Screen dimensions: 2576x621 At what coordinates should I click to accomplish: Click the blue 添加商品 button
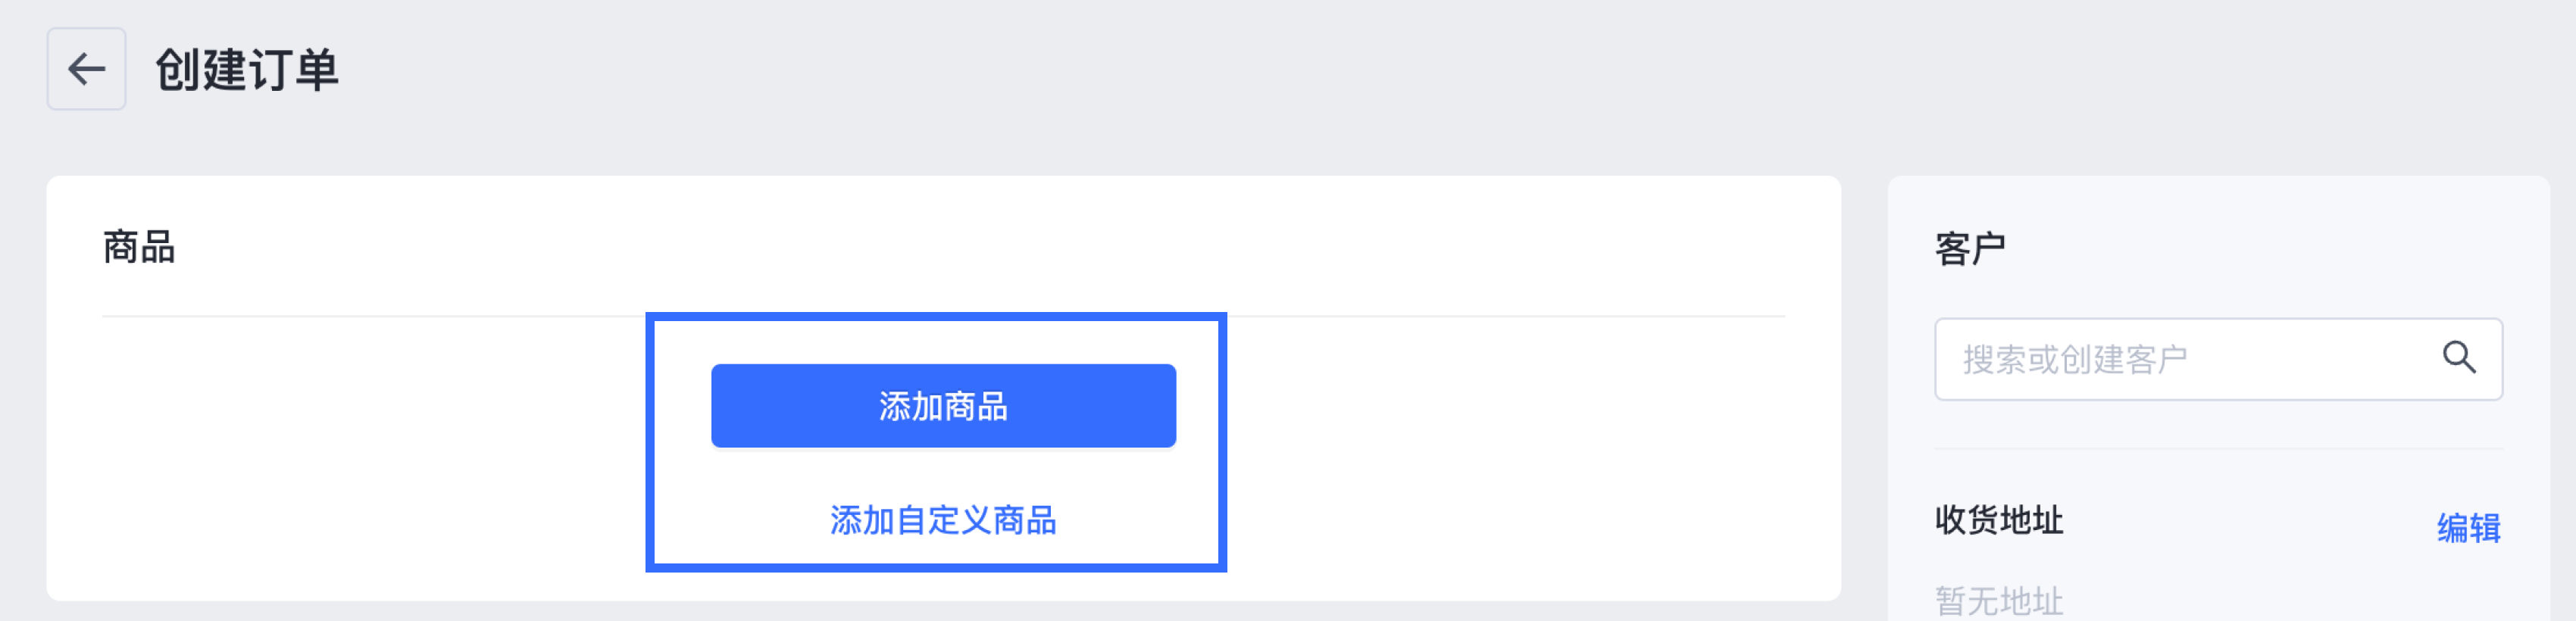(x=943, y=406)
